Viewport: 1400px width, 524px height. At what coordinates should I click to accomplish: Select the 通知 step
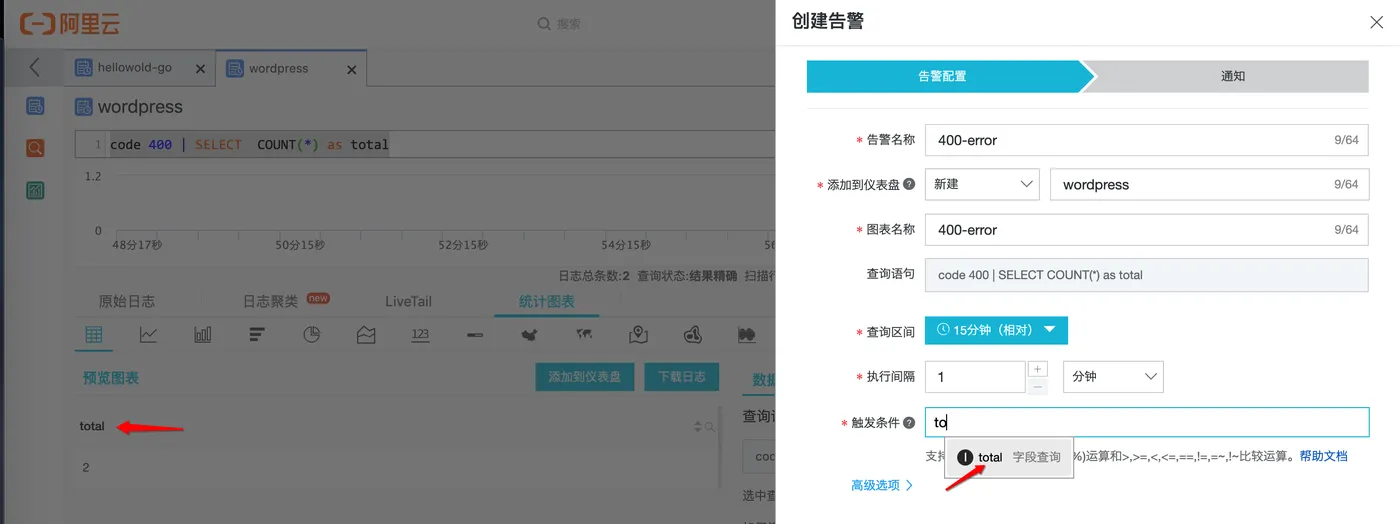[1232, 76]
